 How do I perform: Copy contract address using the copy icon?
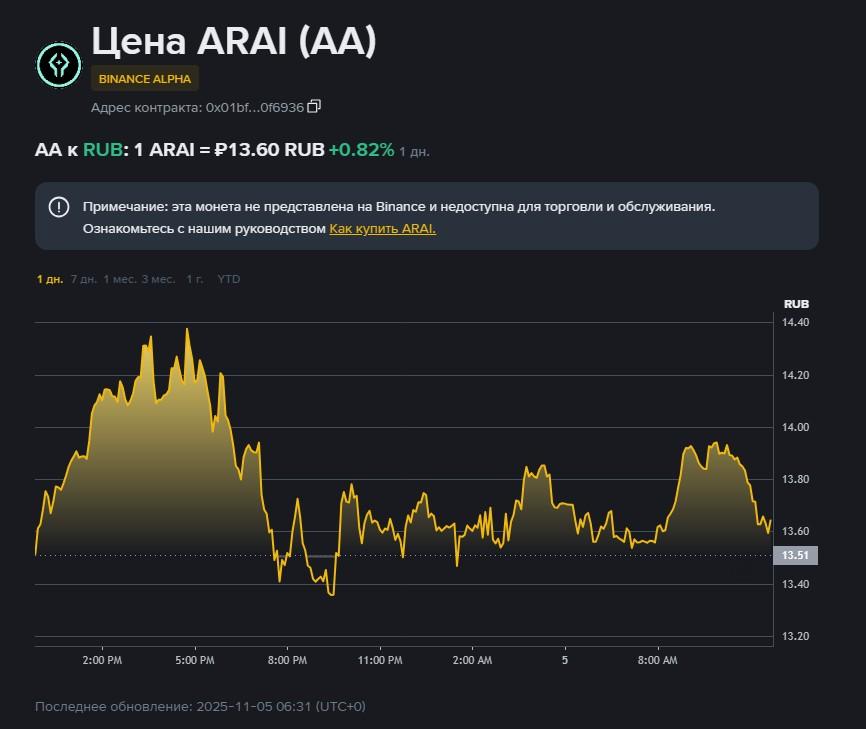pos(314,106)
